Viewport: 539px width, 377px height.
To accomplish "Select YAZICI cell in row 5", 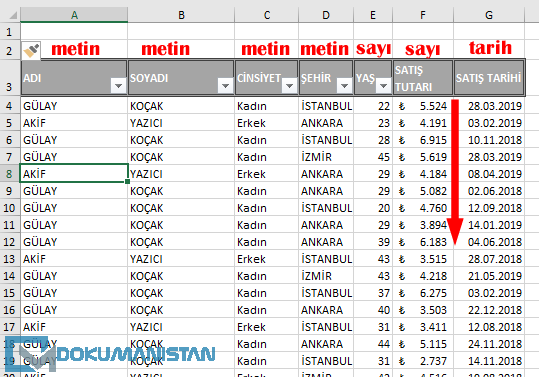I will pos(181,123).
